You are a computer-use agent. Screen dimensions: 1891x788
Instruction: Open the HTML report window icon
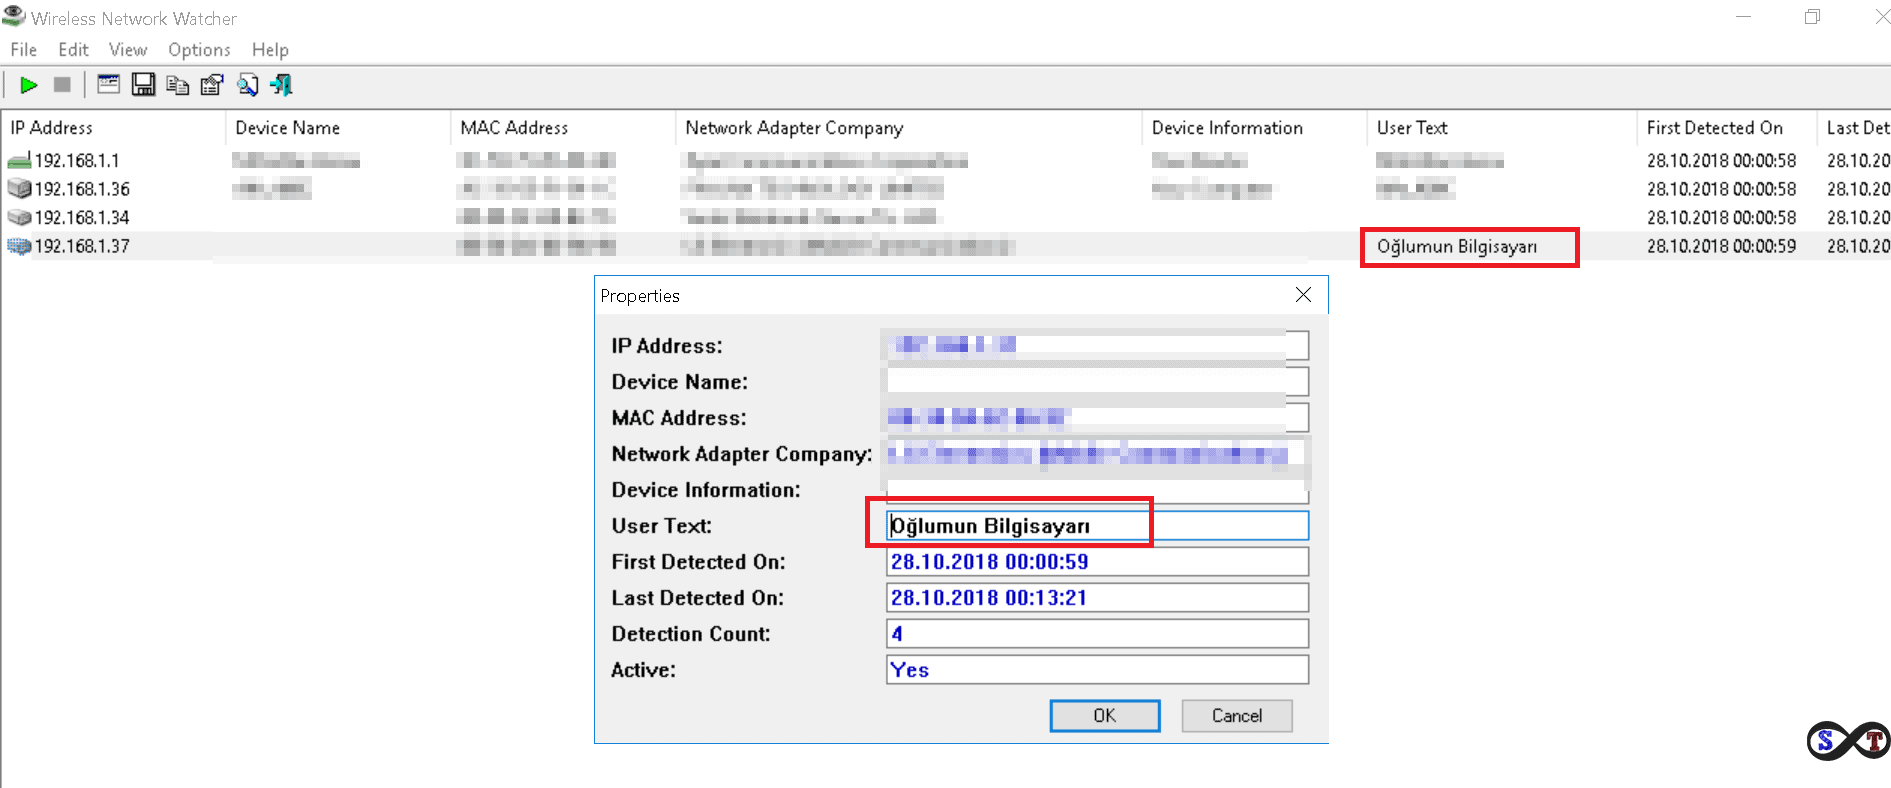(x=108, y=85)
